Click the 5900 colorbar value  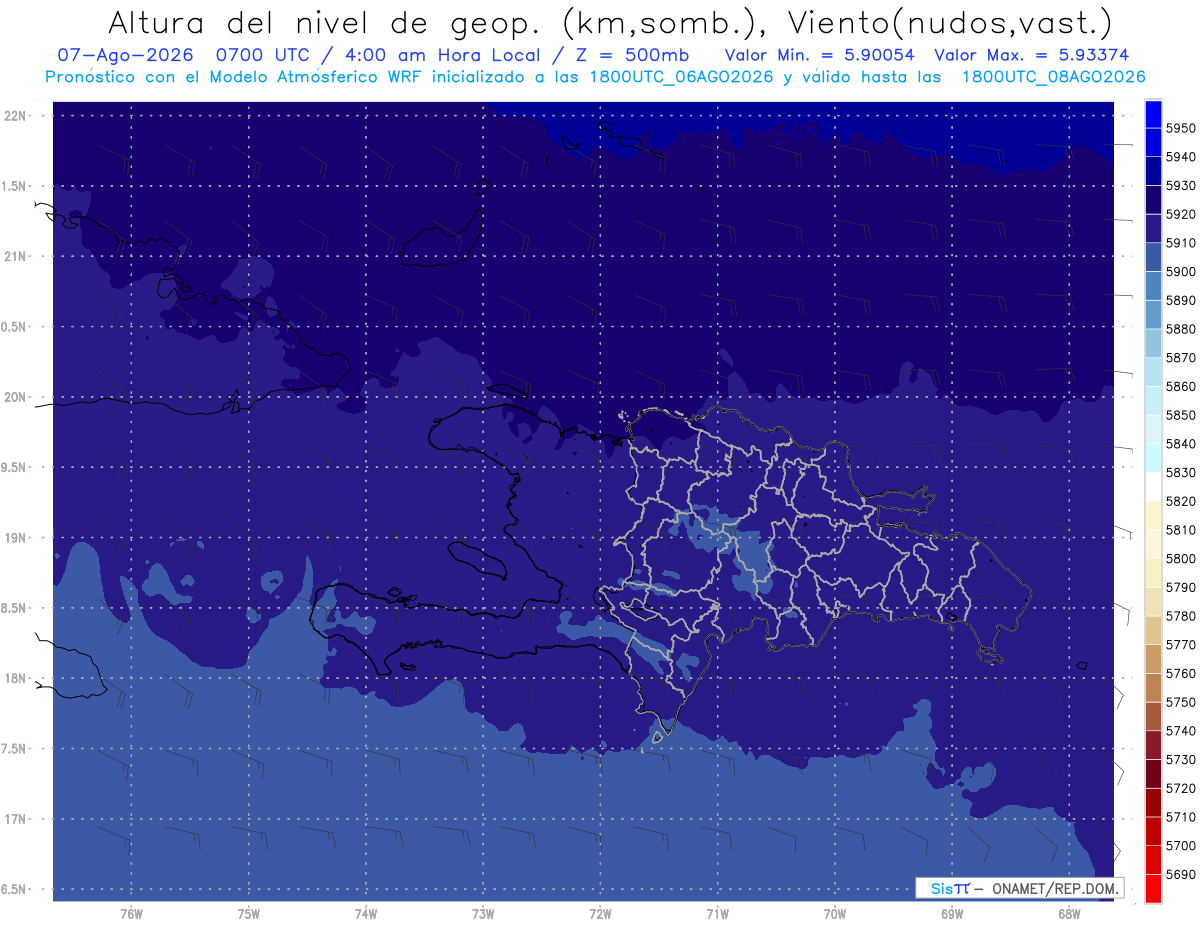[1180, 272]
